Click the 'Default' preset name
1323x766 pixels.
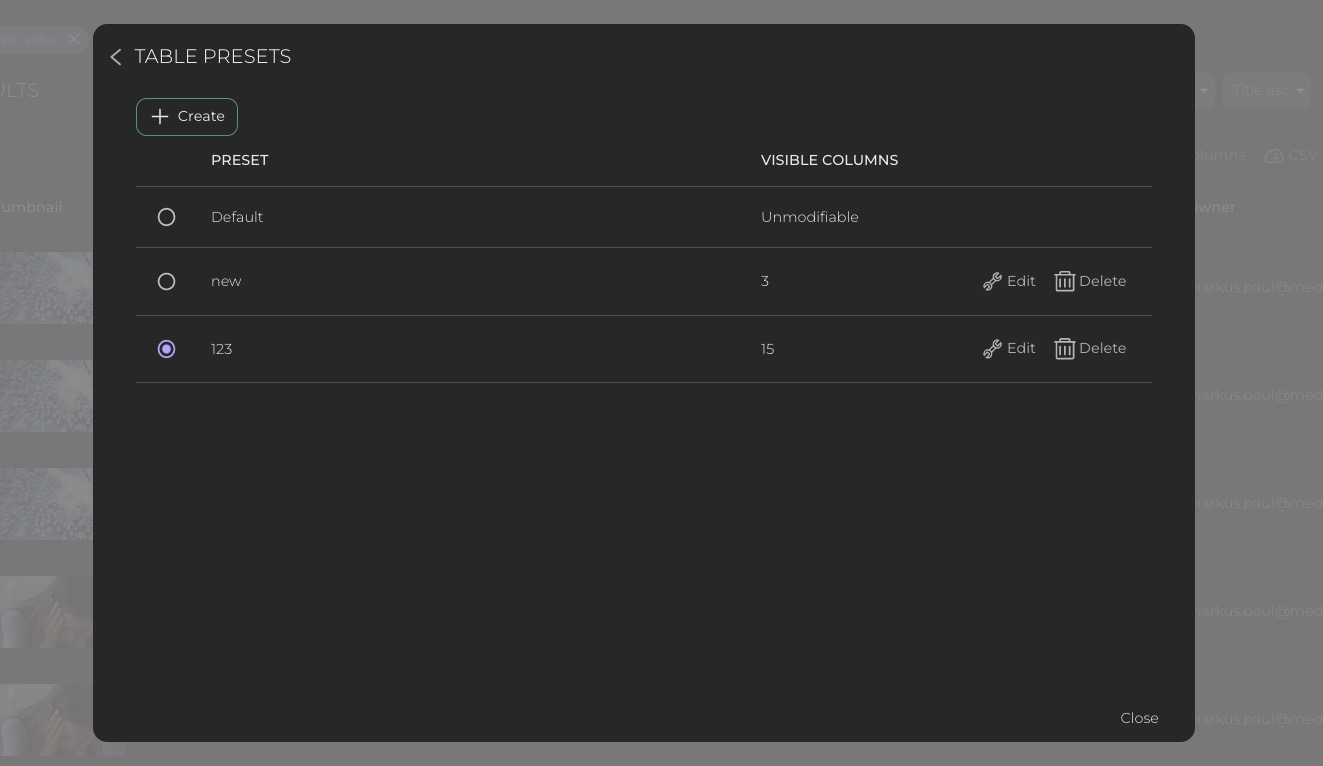pyautogui.click(x=237, y=217)
